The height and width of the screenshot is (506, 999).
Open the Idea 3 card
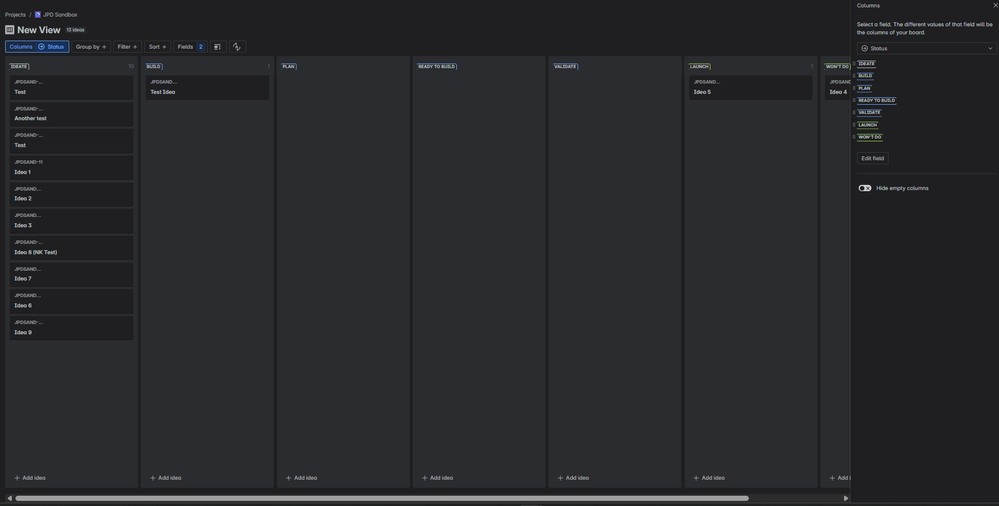[x=71, y=221]
